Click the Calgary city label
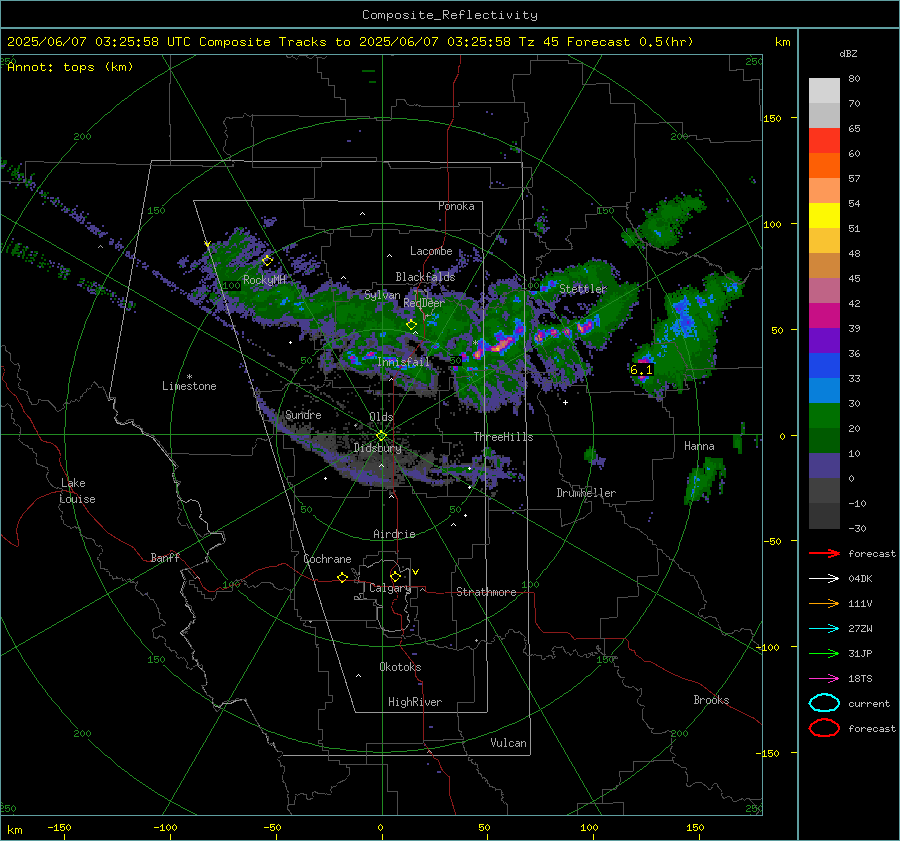 (390, 588)
